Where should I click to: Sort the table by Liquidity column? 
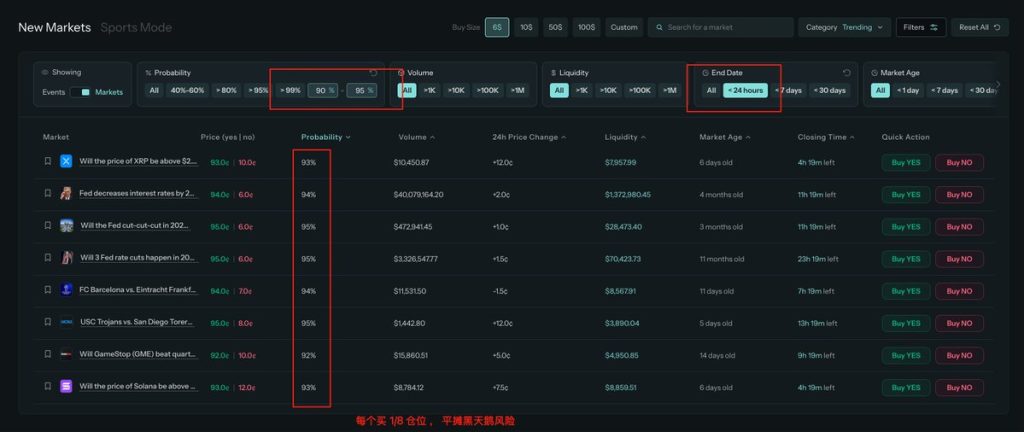point(624,137)
